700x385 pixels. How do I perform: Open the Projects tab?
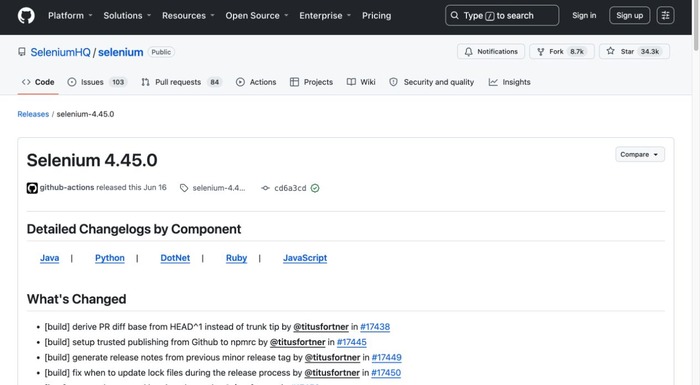312,82
